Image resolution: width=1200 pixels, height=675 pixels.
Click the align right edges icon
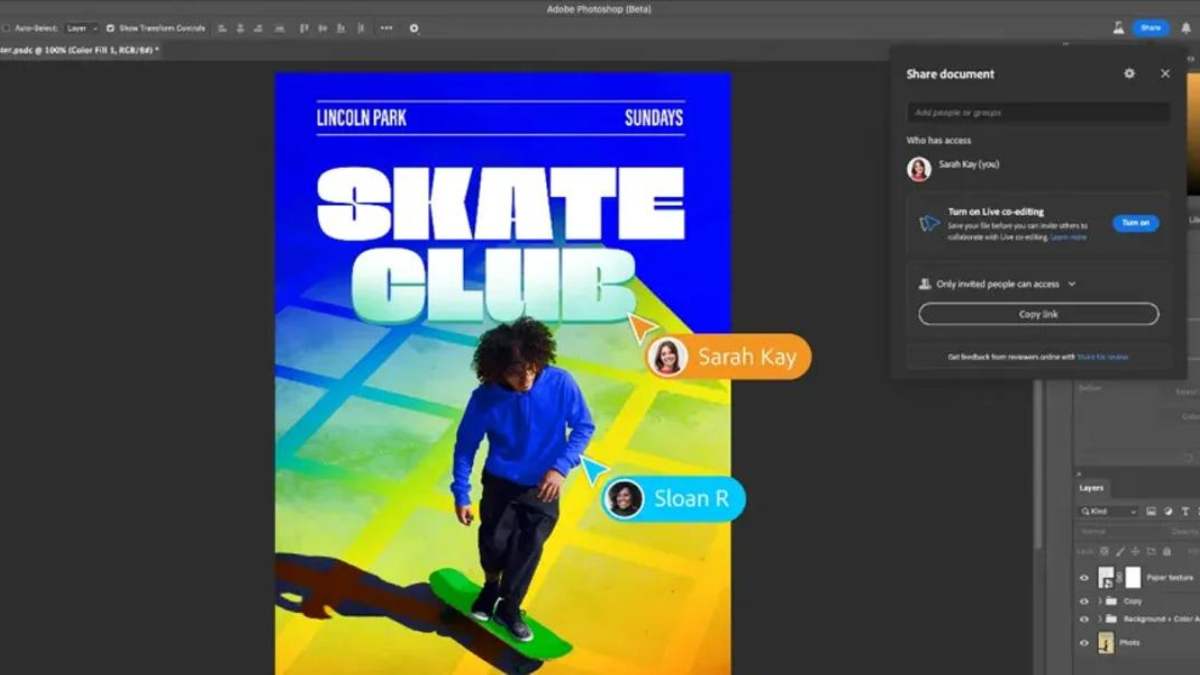pyautogui.click(x=258, y=28)
